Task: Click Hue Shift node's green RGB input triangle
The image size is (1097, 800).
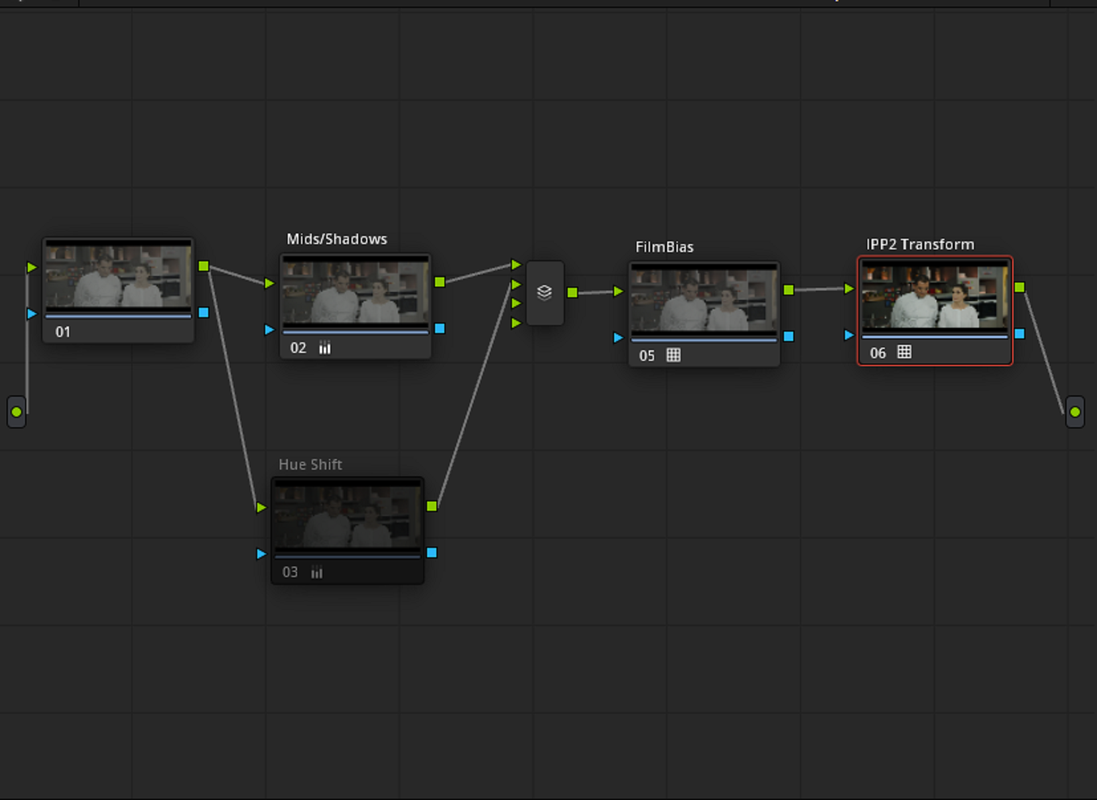Action: [x=261, y=507]
